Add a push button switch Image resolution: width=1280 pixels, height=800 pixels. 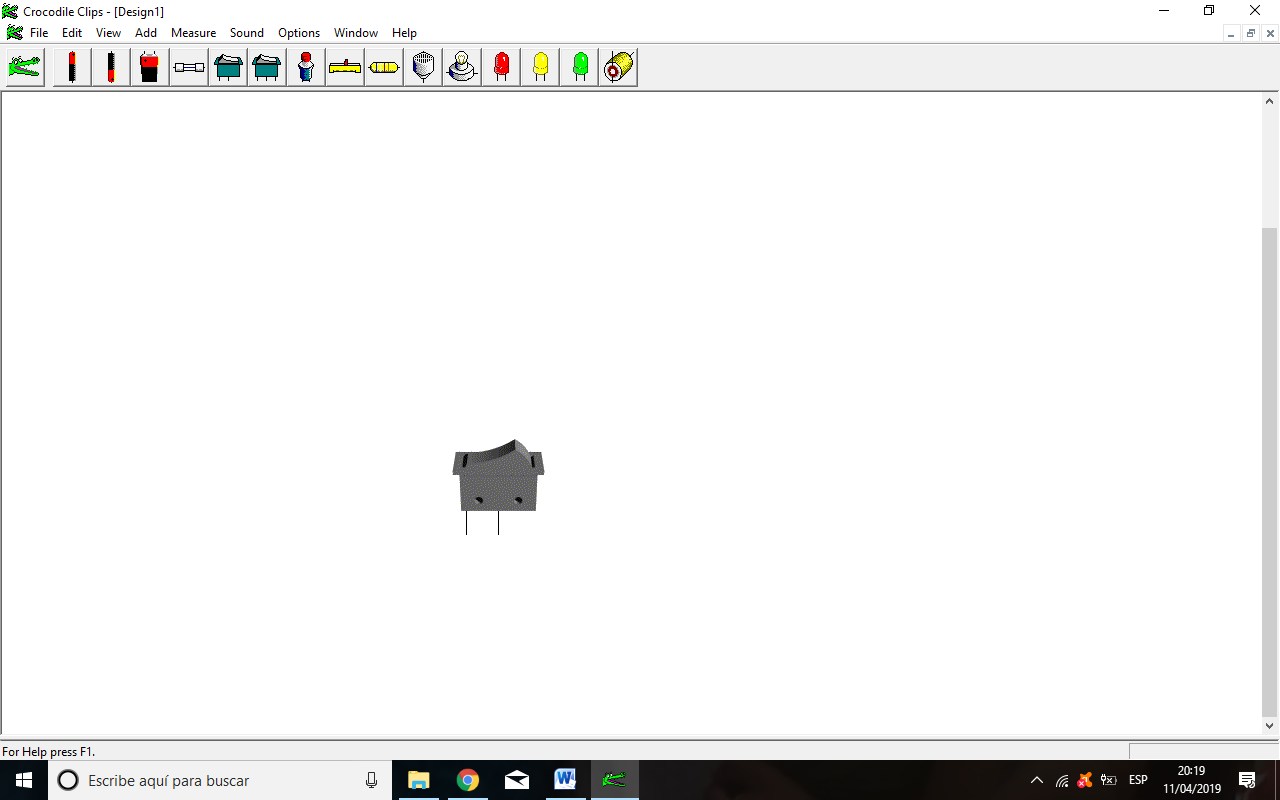click(306, 67)
